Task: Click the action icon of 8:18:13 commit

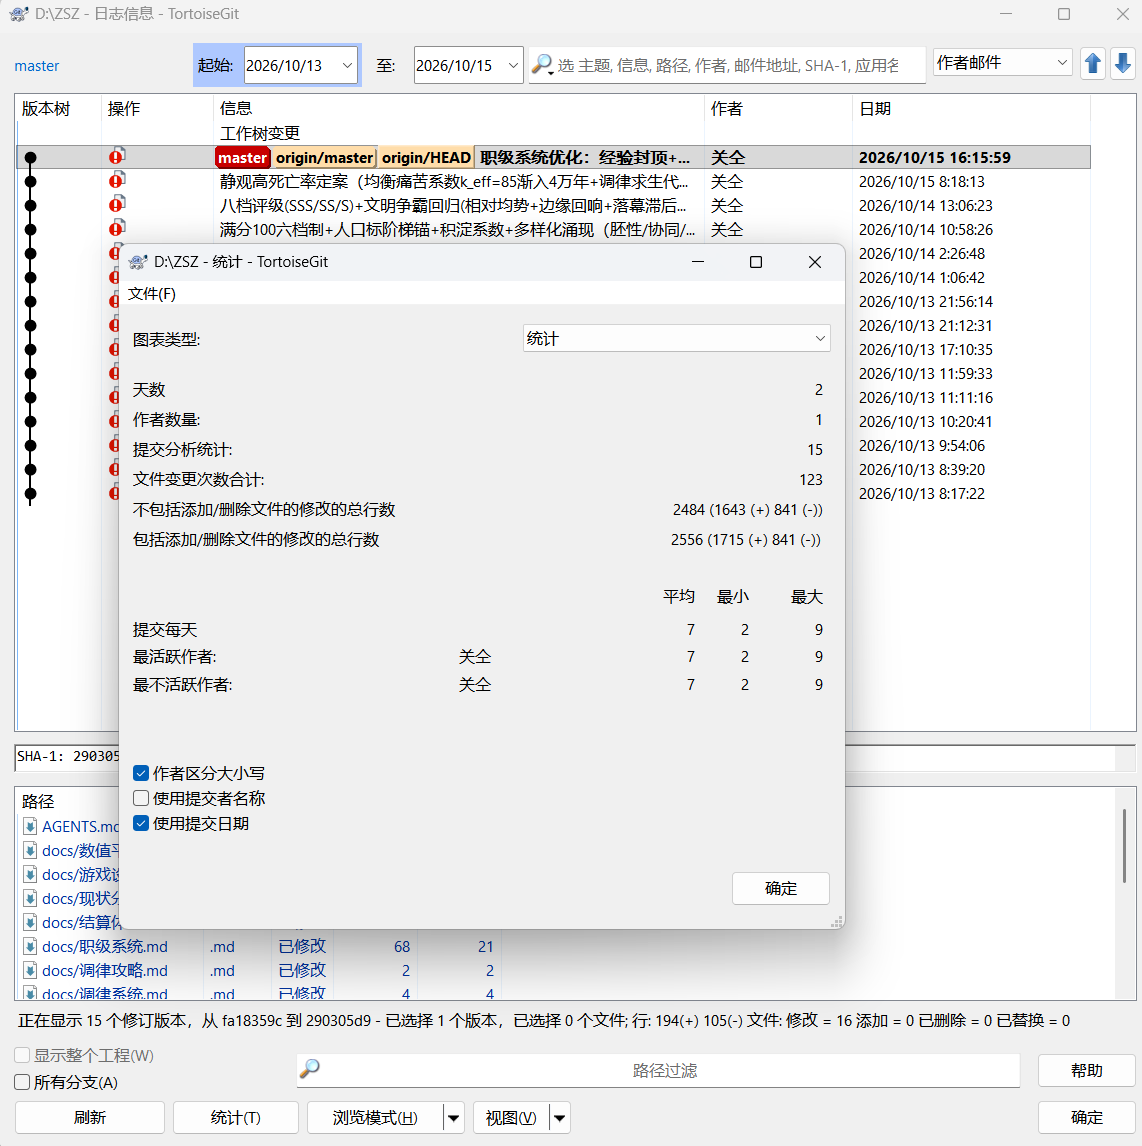Action: click(x=117, y=181)
